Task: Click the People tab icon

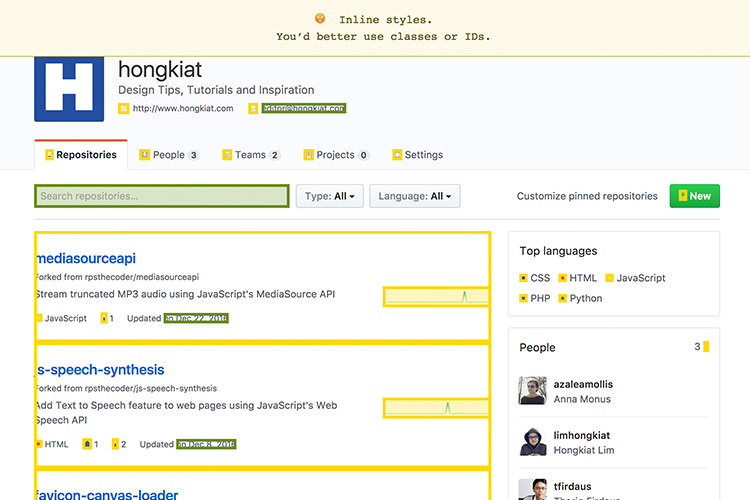Action: [x=144, y=155]
